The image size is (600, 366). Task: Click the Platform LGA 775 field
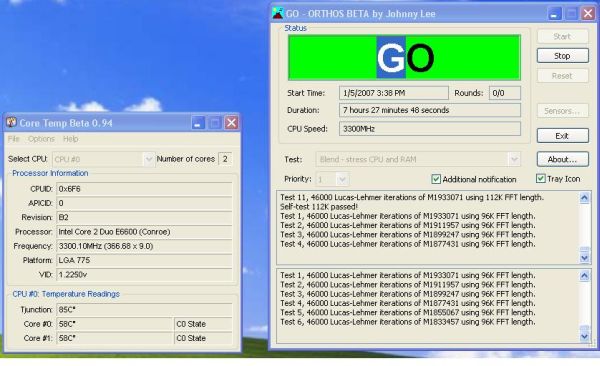click(144, 260)
